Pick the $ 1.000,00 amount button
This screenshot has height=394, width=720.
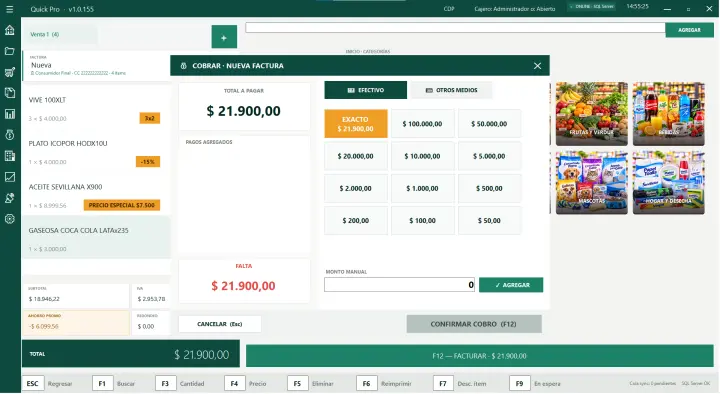(x=422, y=188)
